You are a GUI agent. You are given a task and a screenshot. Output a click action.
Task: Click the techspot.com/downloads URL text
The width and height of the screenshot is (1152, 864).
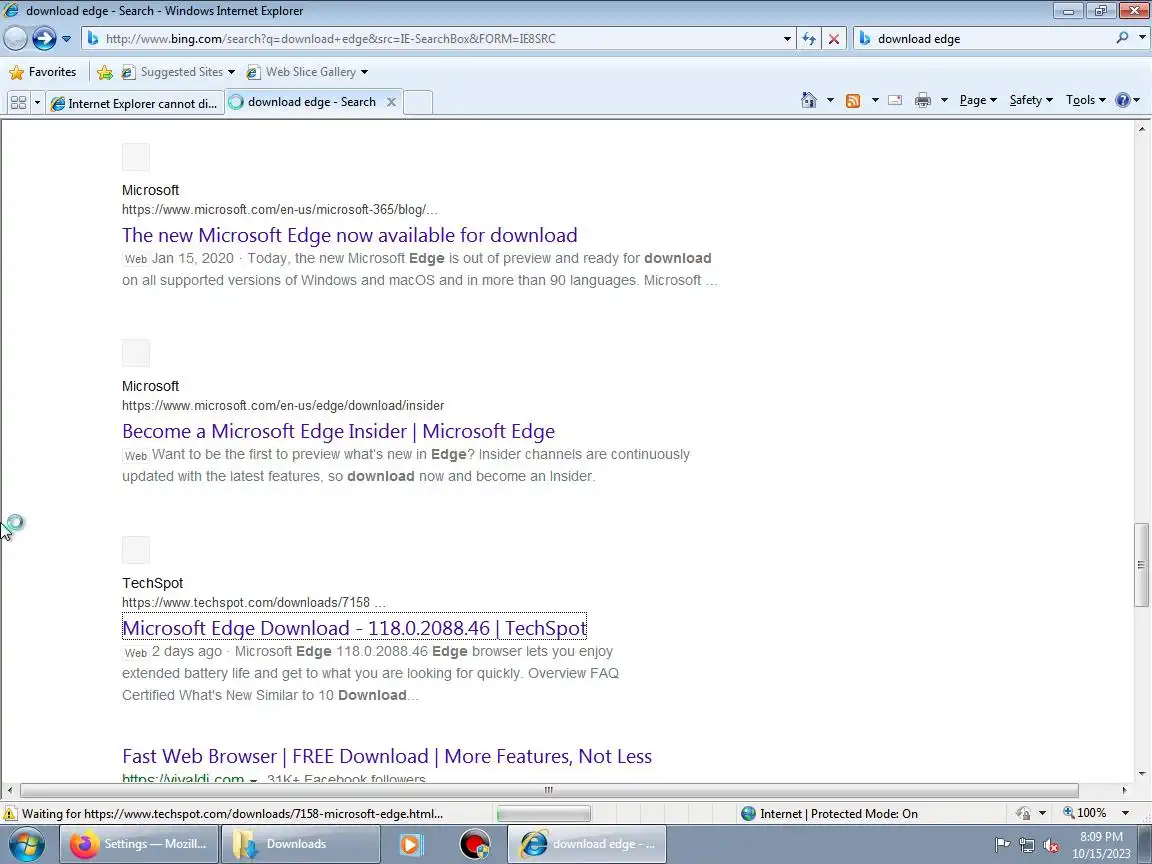[253, 602]
